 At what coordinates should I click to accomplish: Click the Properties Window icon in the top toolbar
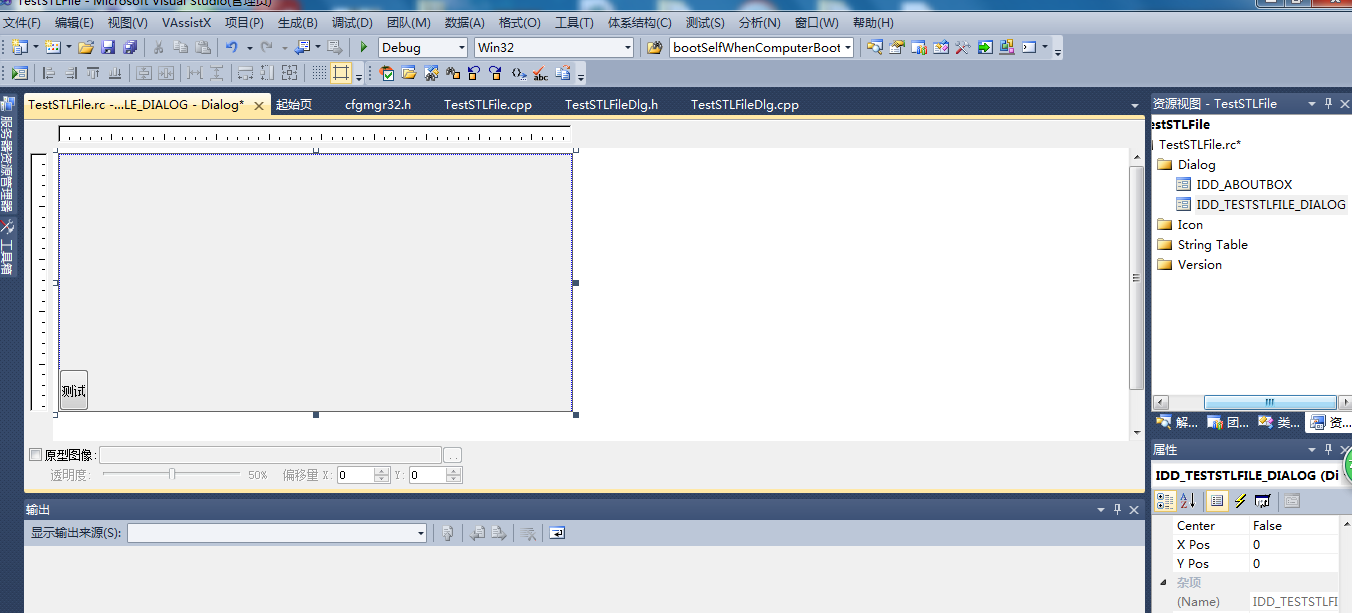[897, 47]
